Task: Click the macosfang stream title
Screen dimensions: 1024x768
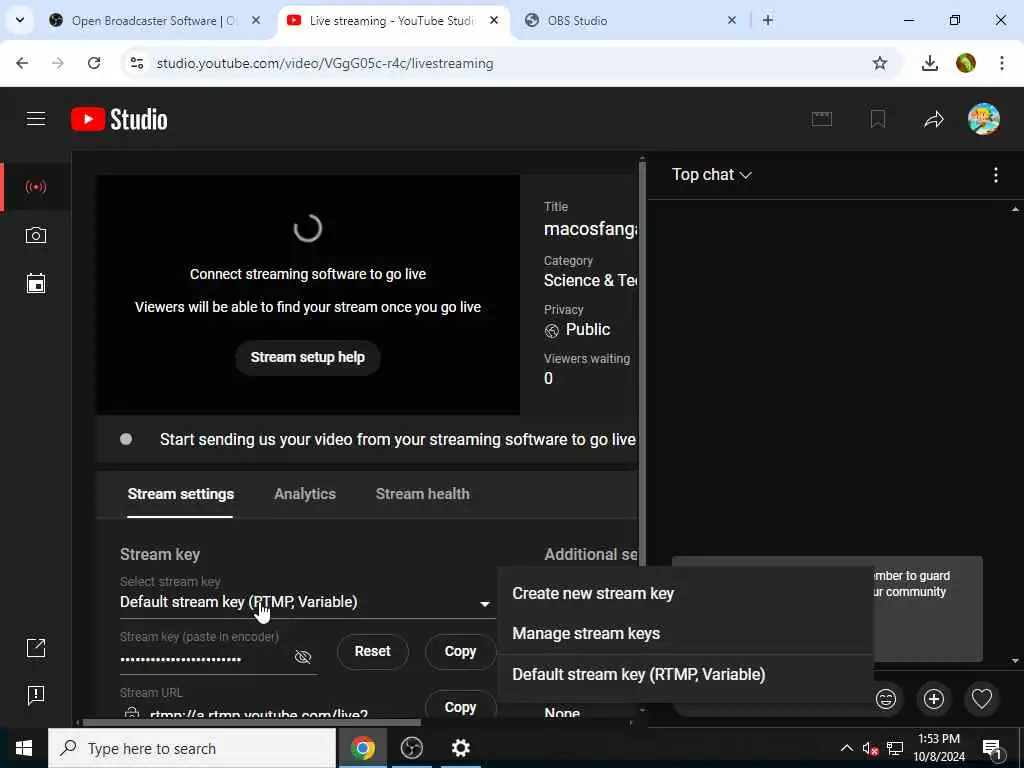Action: click(590, 229)
